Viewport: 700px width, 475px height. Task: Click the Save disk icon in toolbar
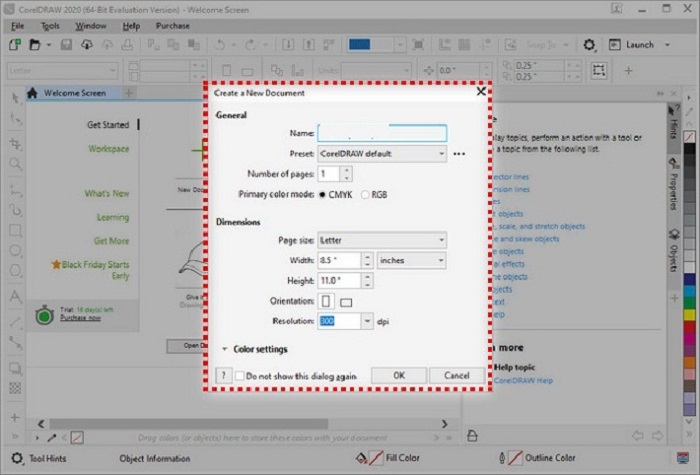click(x=67, y=45)
